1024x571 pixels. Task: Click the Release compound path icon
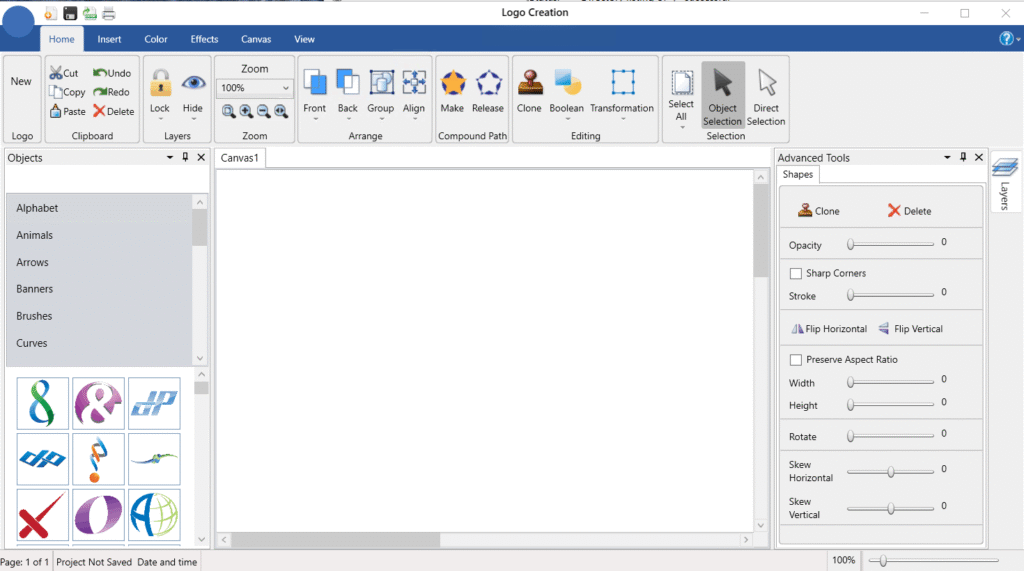488,84
